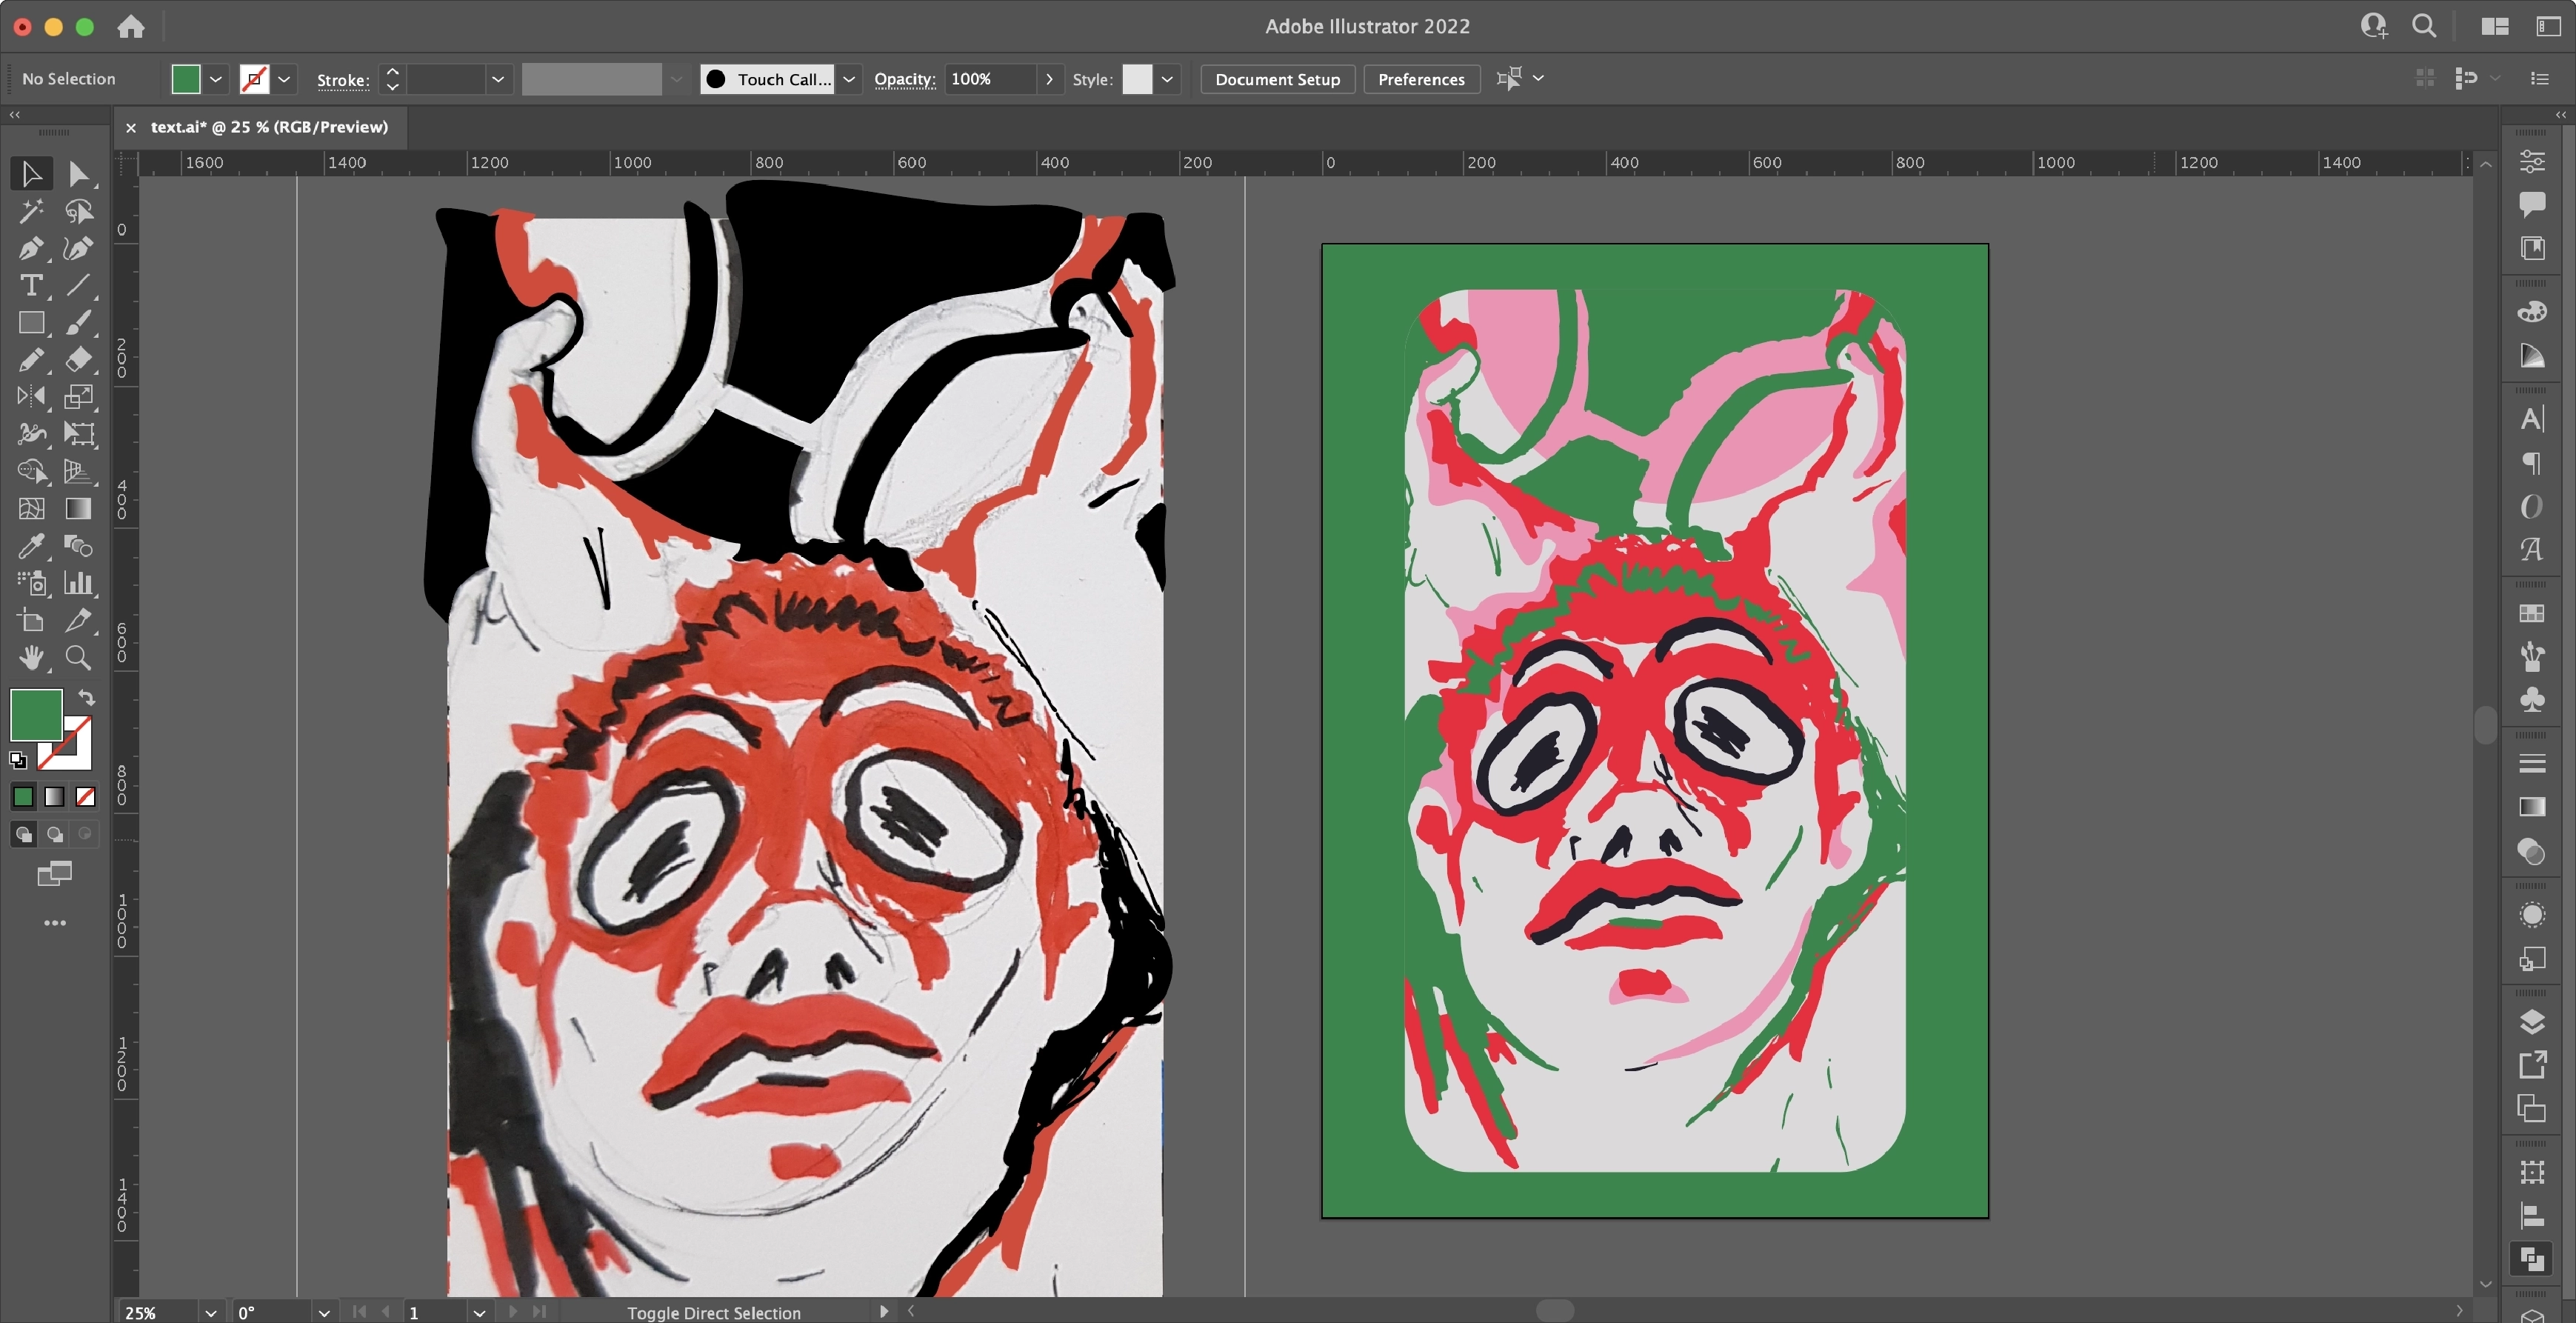This screenshot has height=1323, width=2576.
Task: Pick the Lasso tool
Action: tap(79, 212)
